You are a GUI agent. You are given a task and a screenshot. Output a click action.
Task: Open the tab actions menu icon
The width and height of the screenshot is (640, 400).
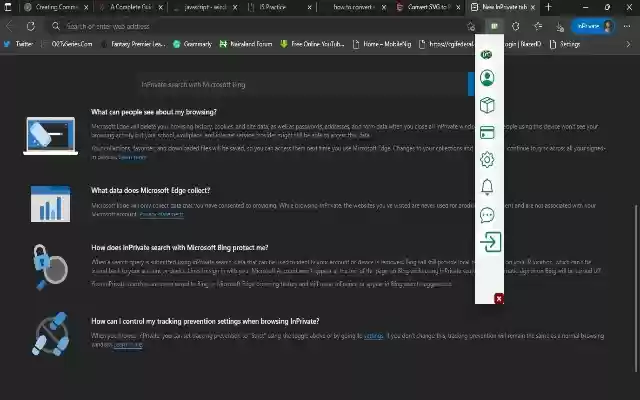7,7
